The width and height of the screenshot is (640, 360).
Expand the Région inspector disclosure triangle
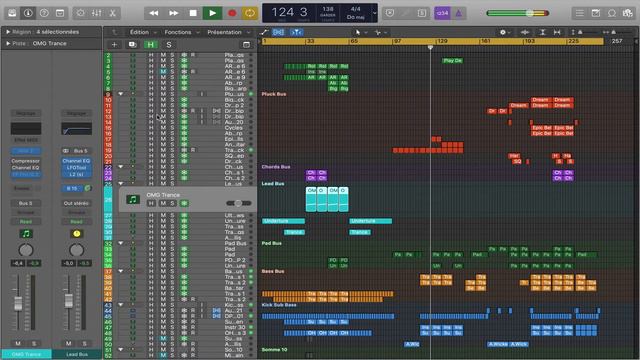tap(8, 32)
